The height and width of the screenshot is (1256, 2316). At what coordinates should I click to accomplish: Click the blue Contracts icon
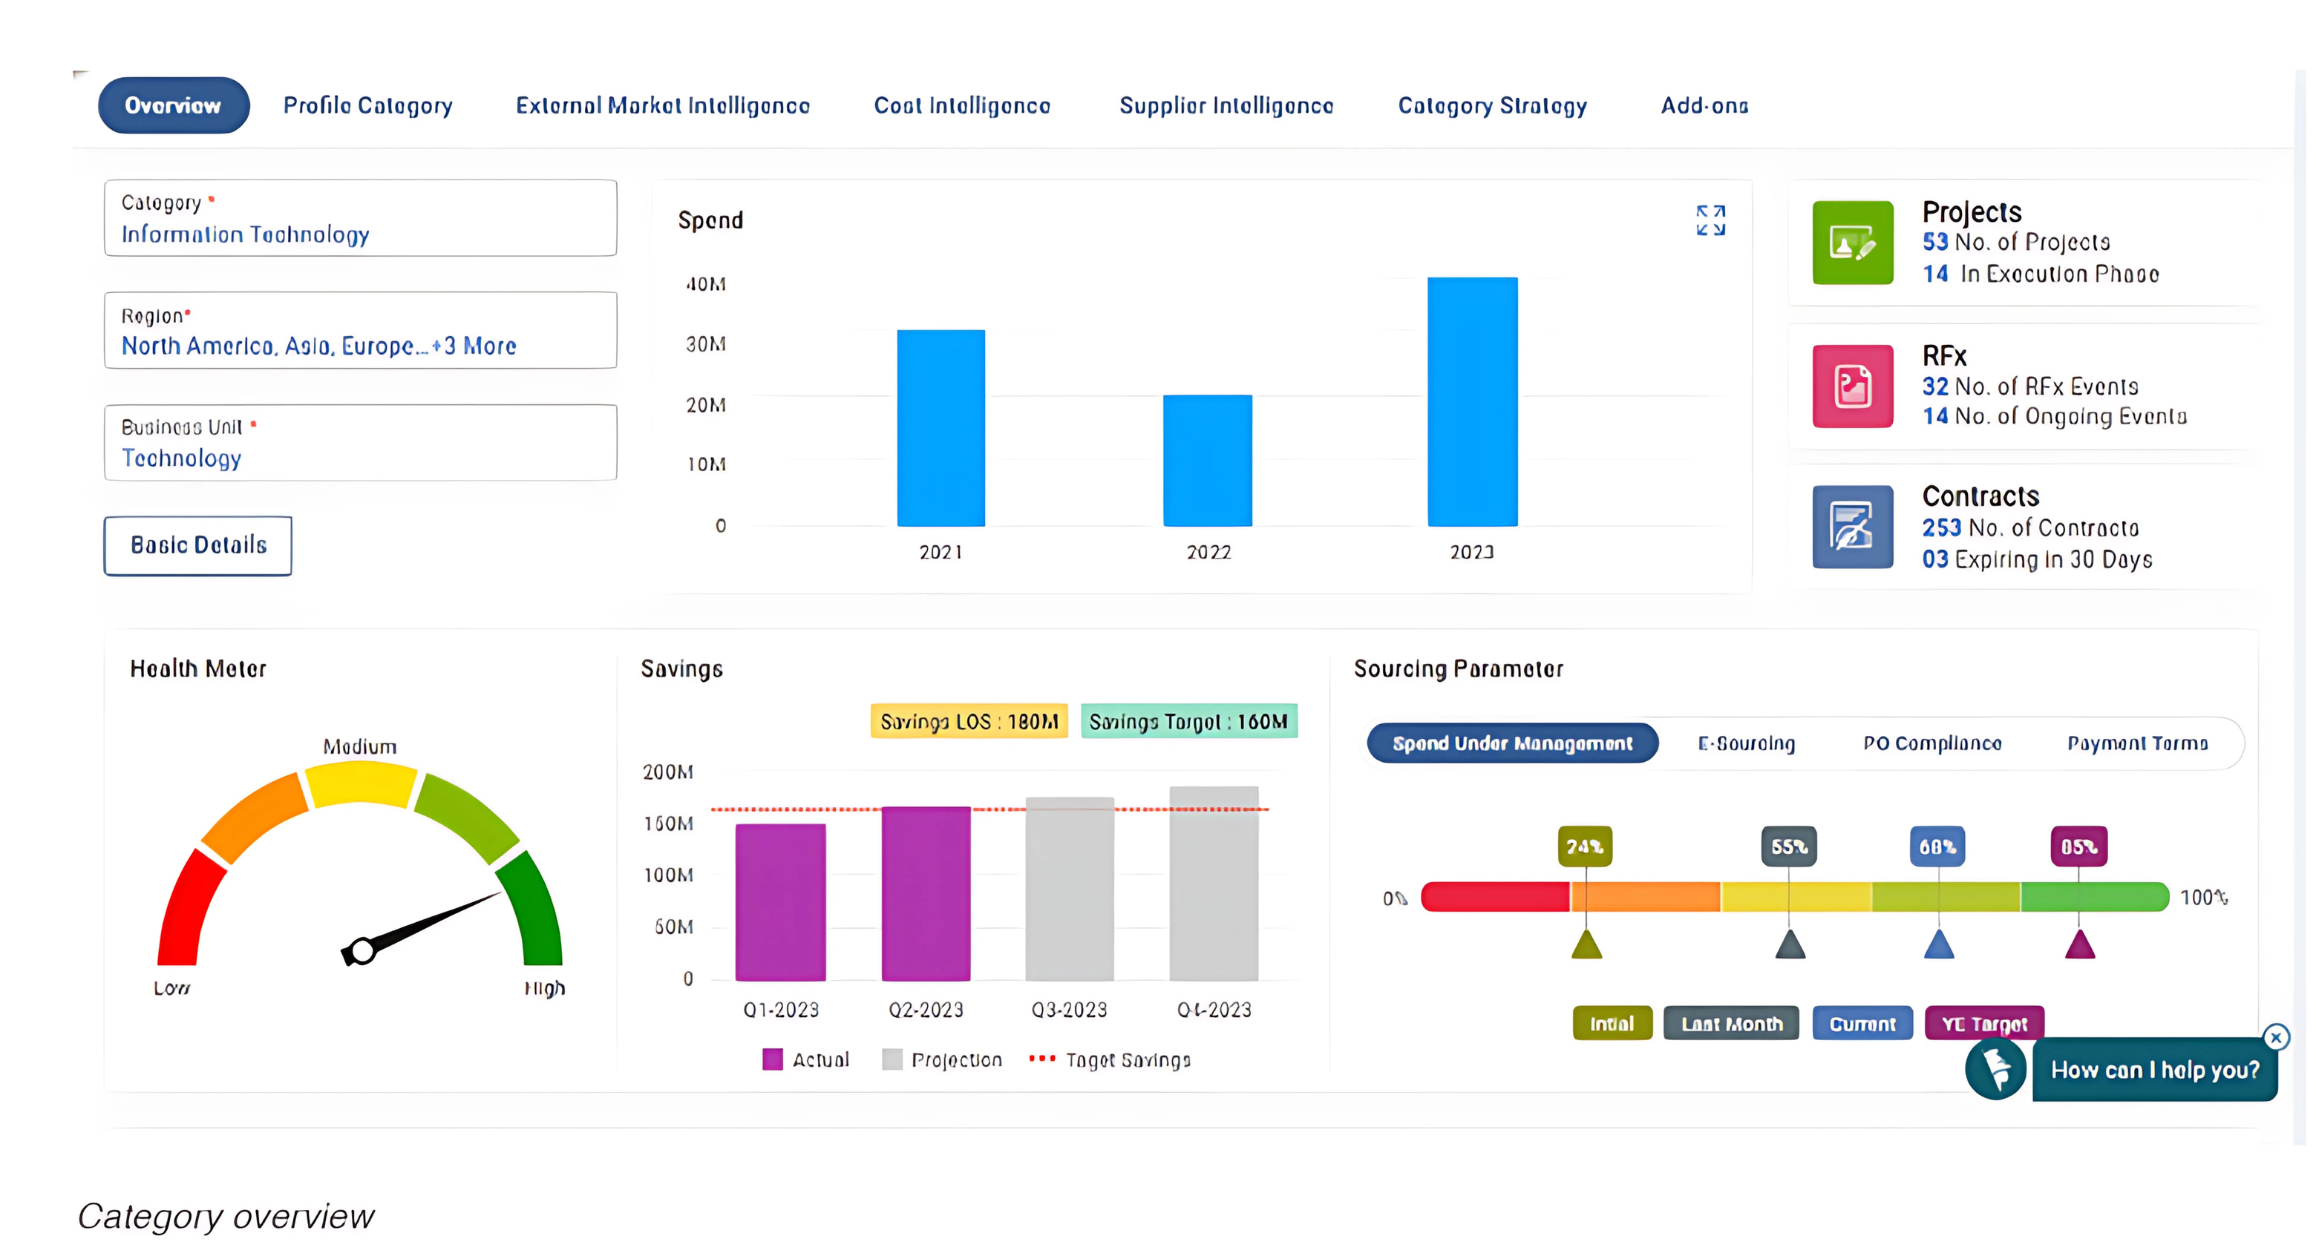(1852, 527)
